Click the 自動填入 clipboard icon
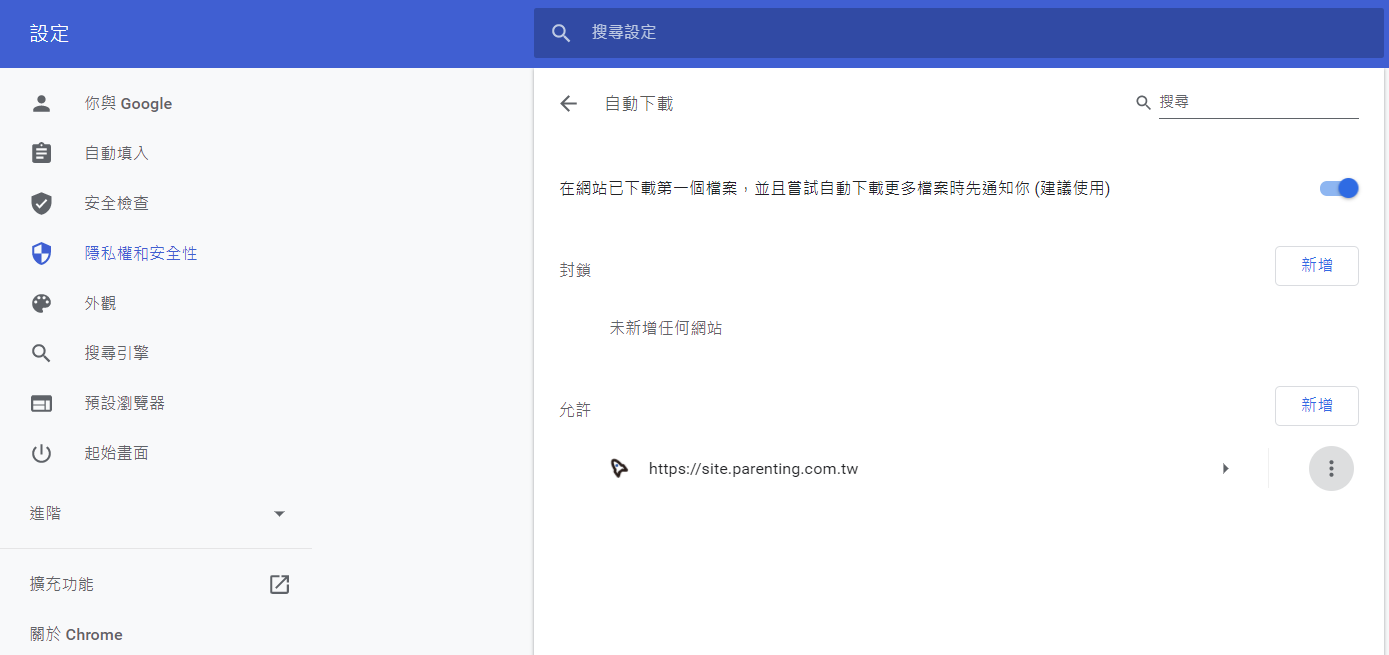The image size is (1389, 655). point(41,153)
